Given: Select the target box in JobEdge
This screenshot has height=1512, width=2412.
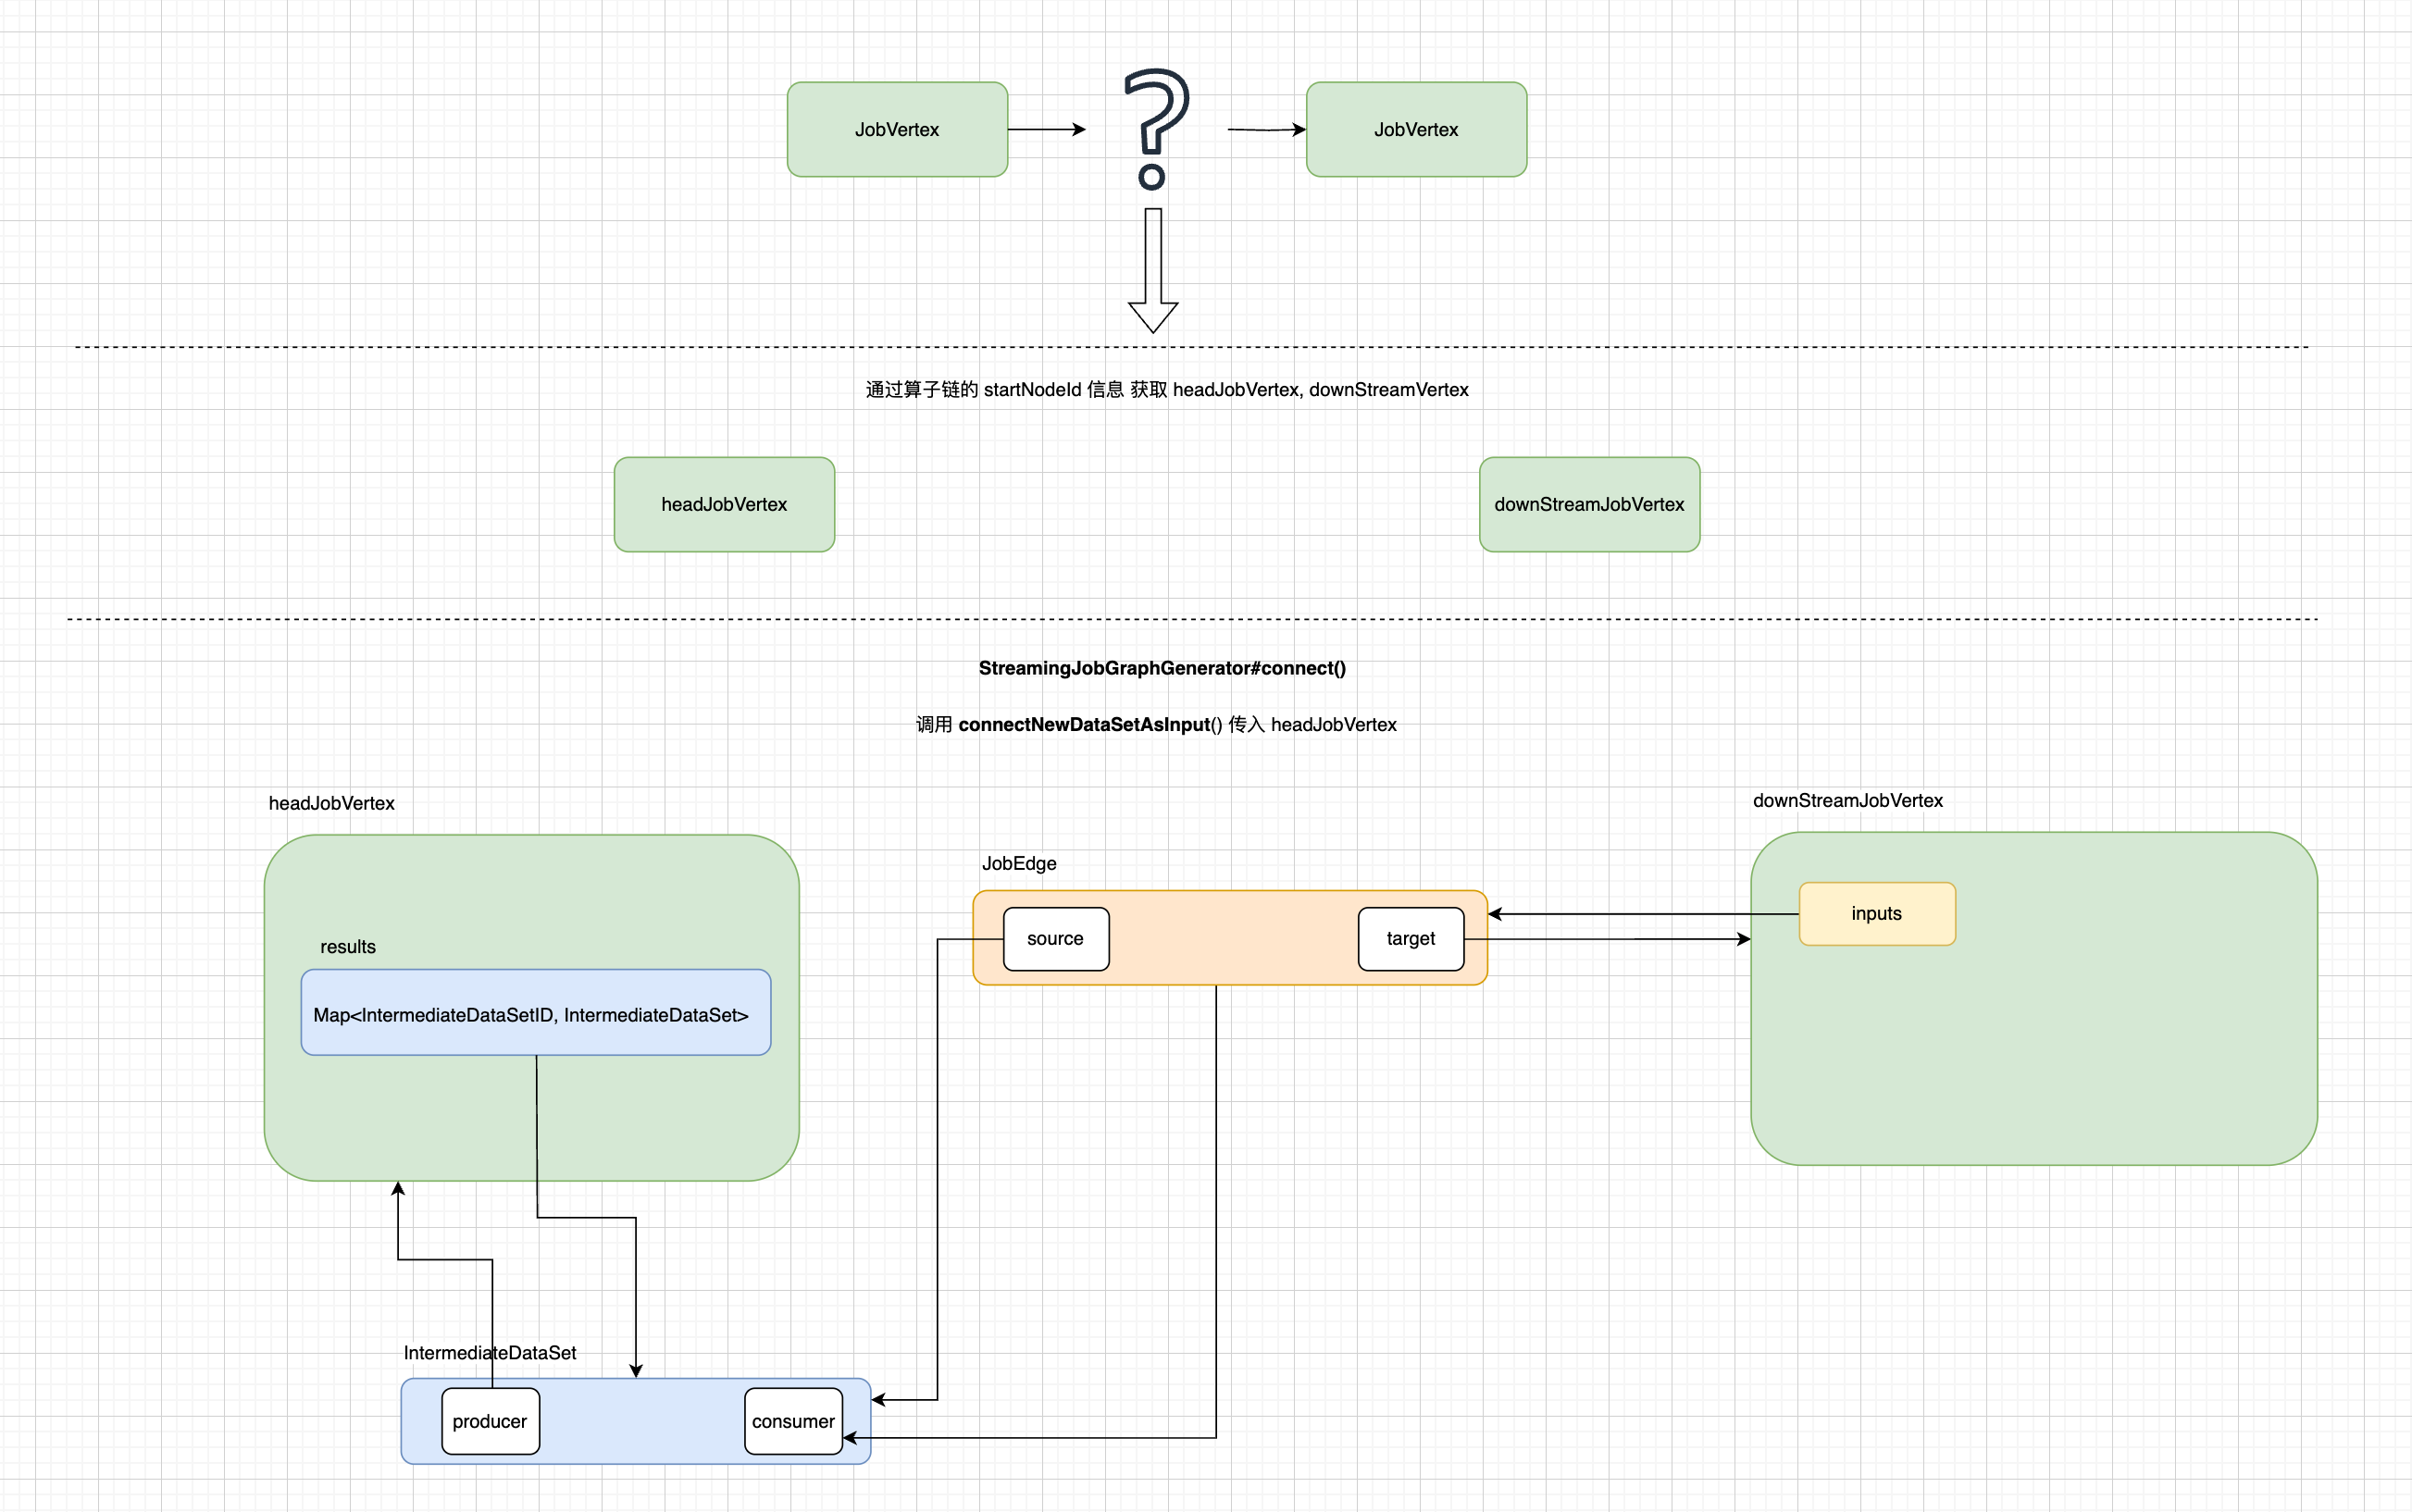Looking at the screenshot, I should pyautogui.click(x=1410, y=939).
